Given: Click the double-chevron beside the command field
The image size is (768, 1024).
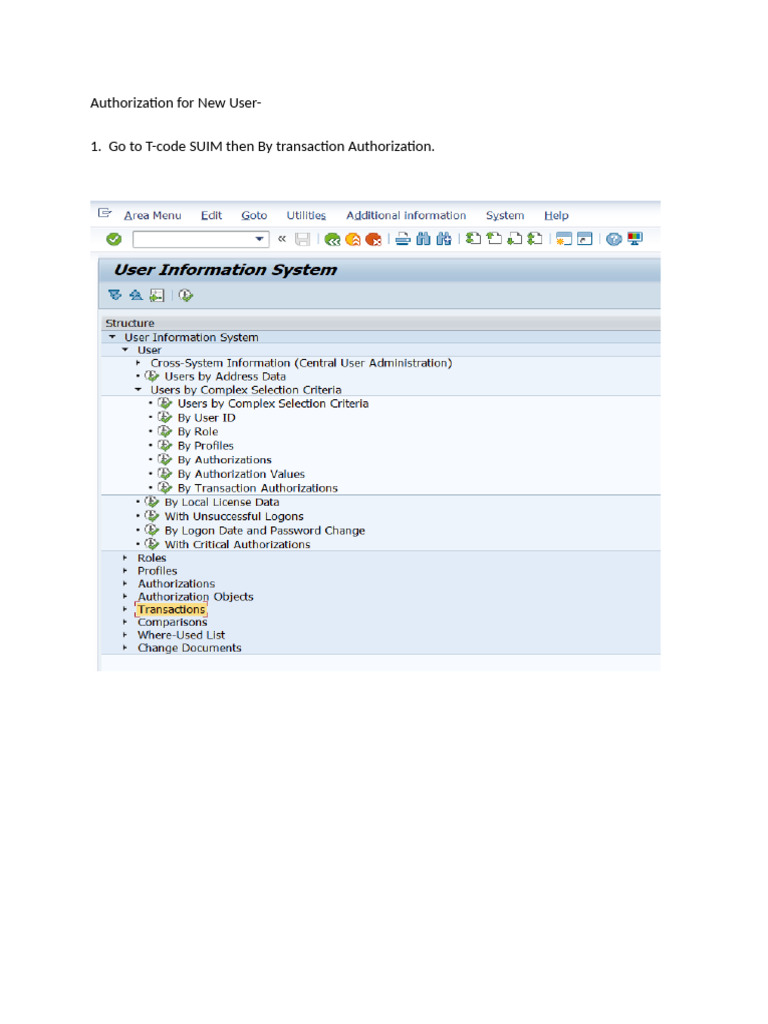Looking at the screenshot, I should click(x=281, y=239).
